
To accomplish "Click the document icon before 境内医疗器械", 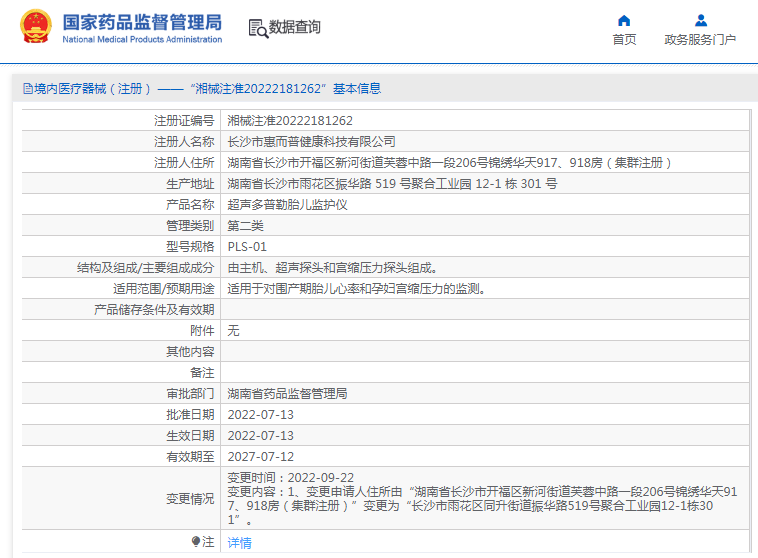I will [27, 89].
